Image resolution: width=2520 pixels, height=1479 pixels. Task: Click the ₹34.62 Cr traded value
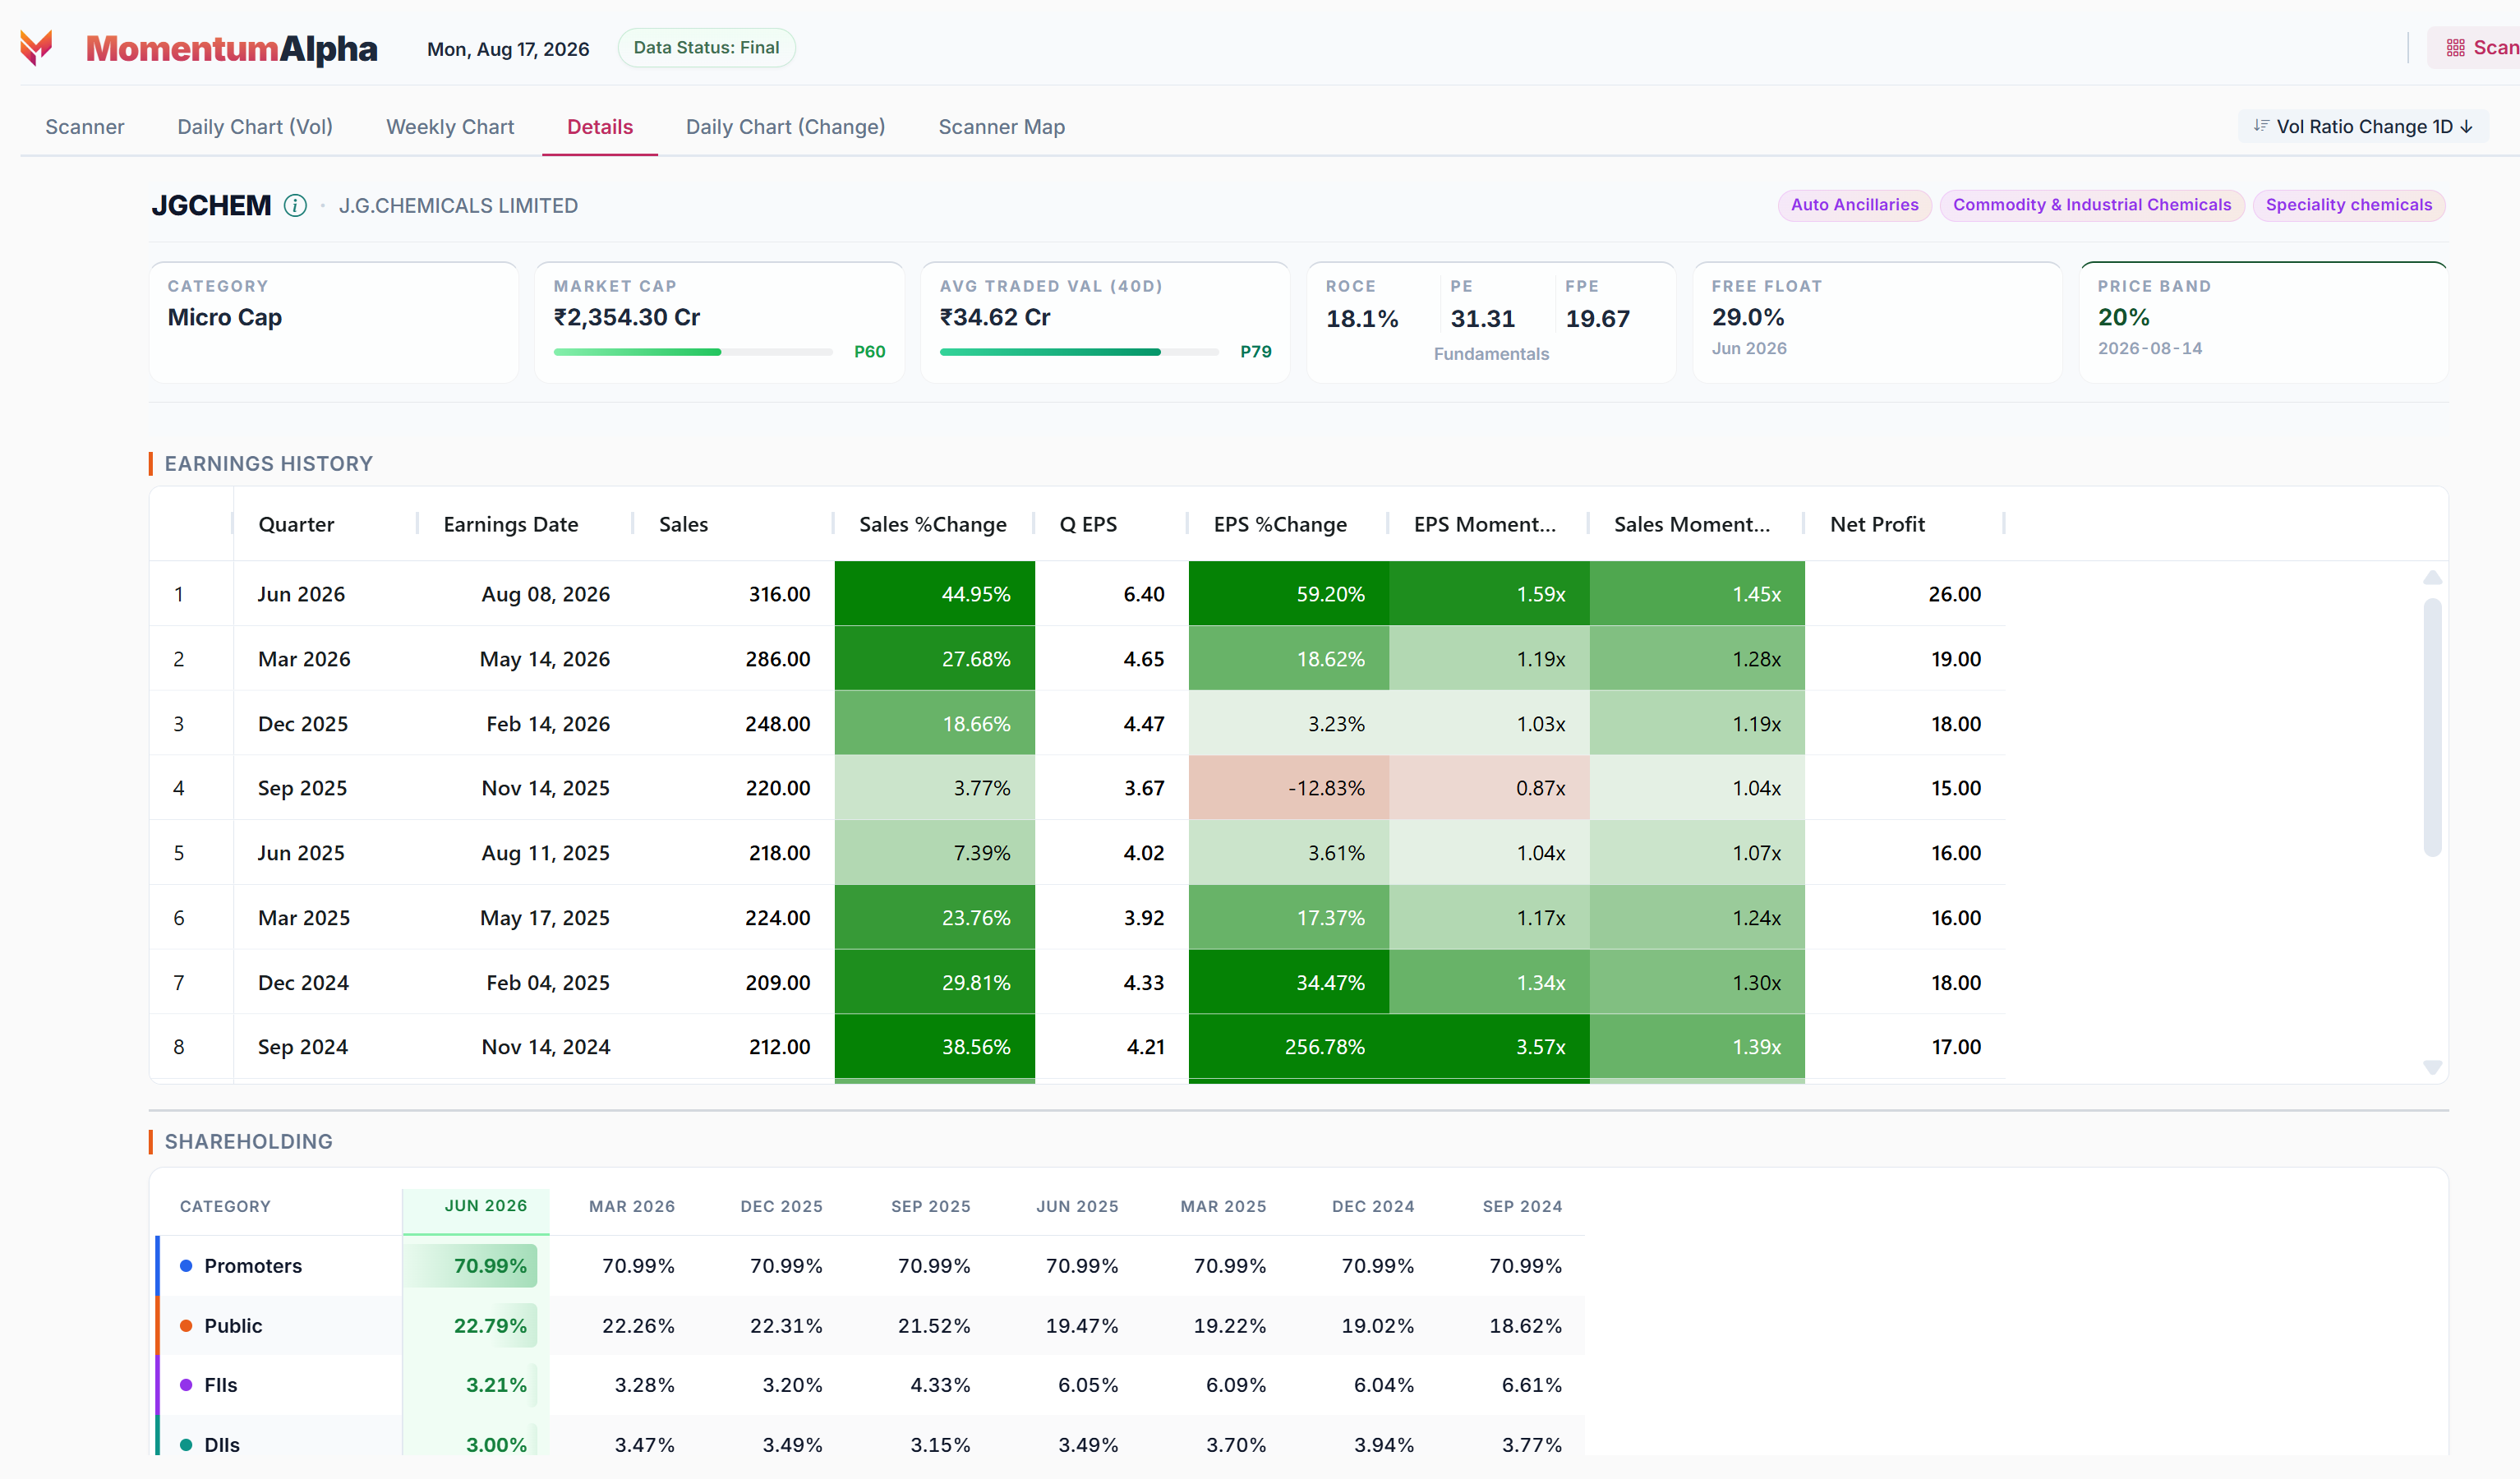coord(995,317)
